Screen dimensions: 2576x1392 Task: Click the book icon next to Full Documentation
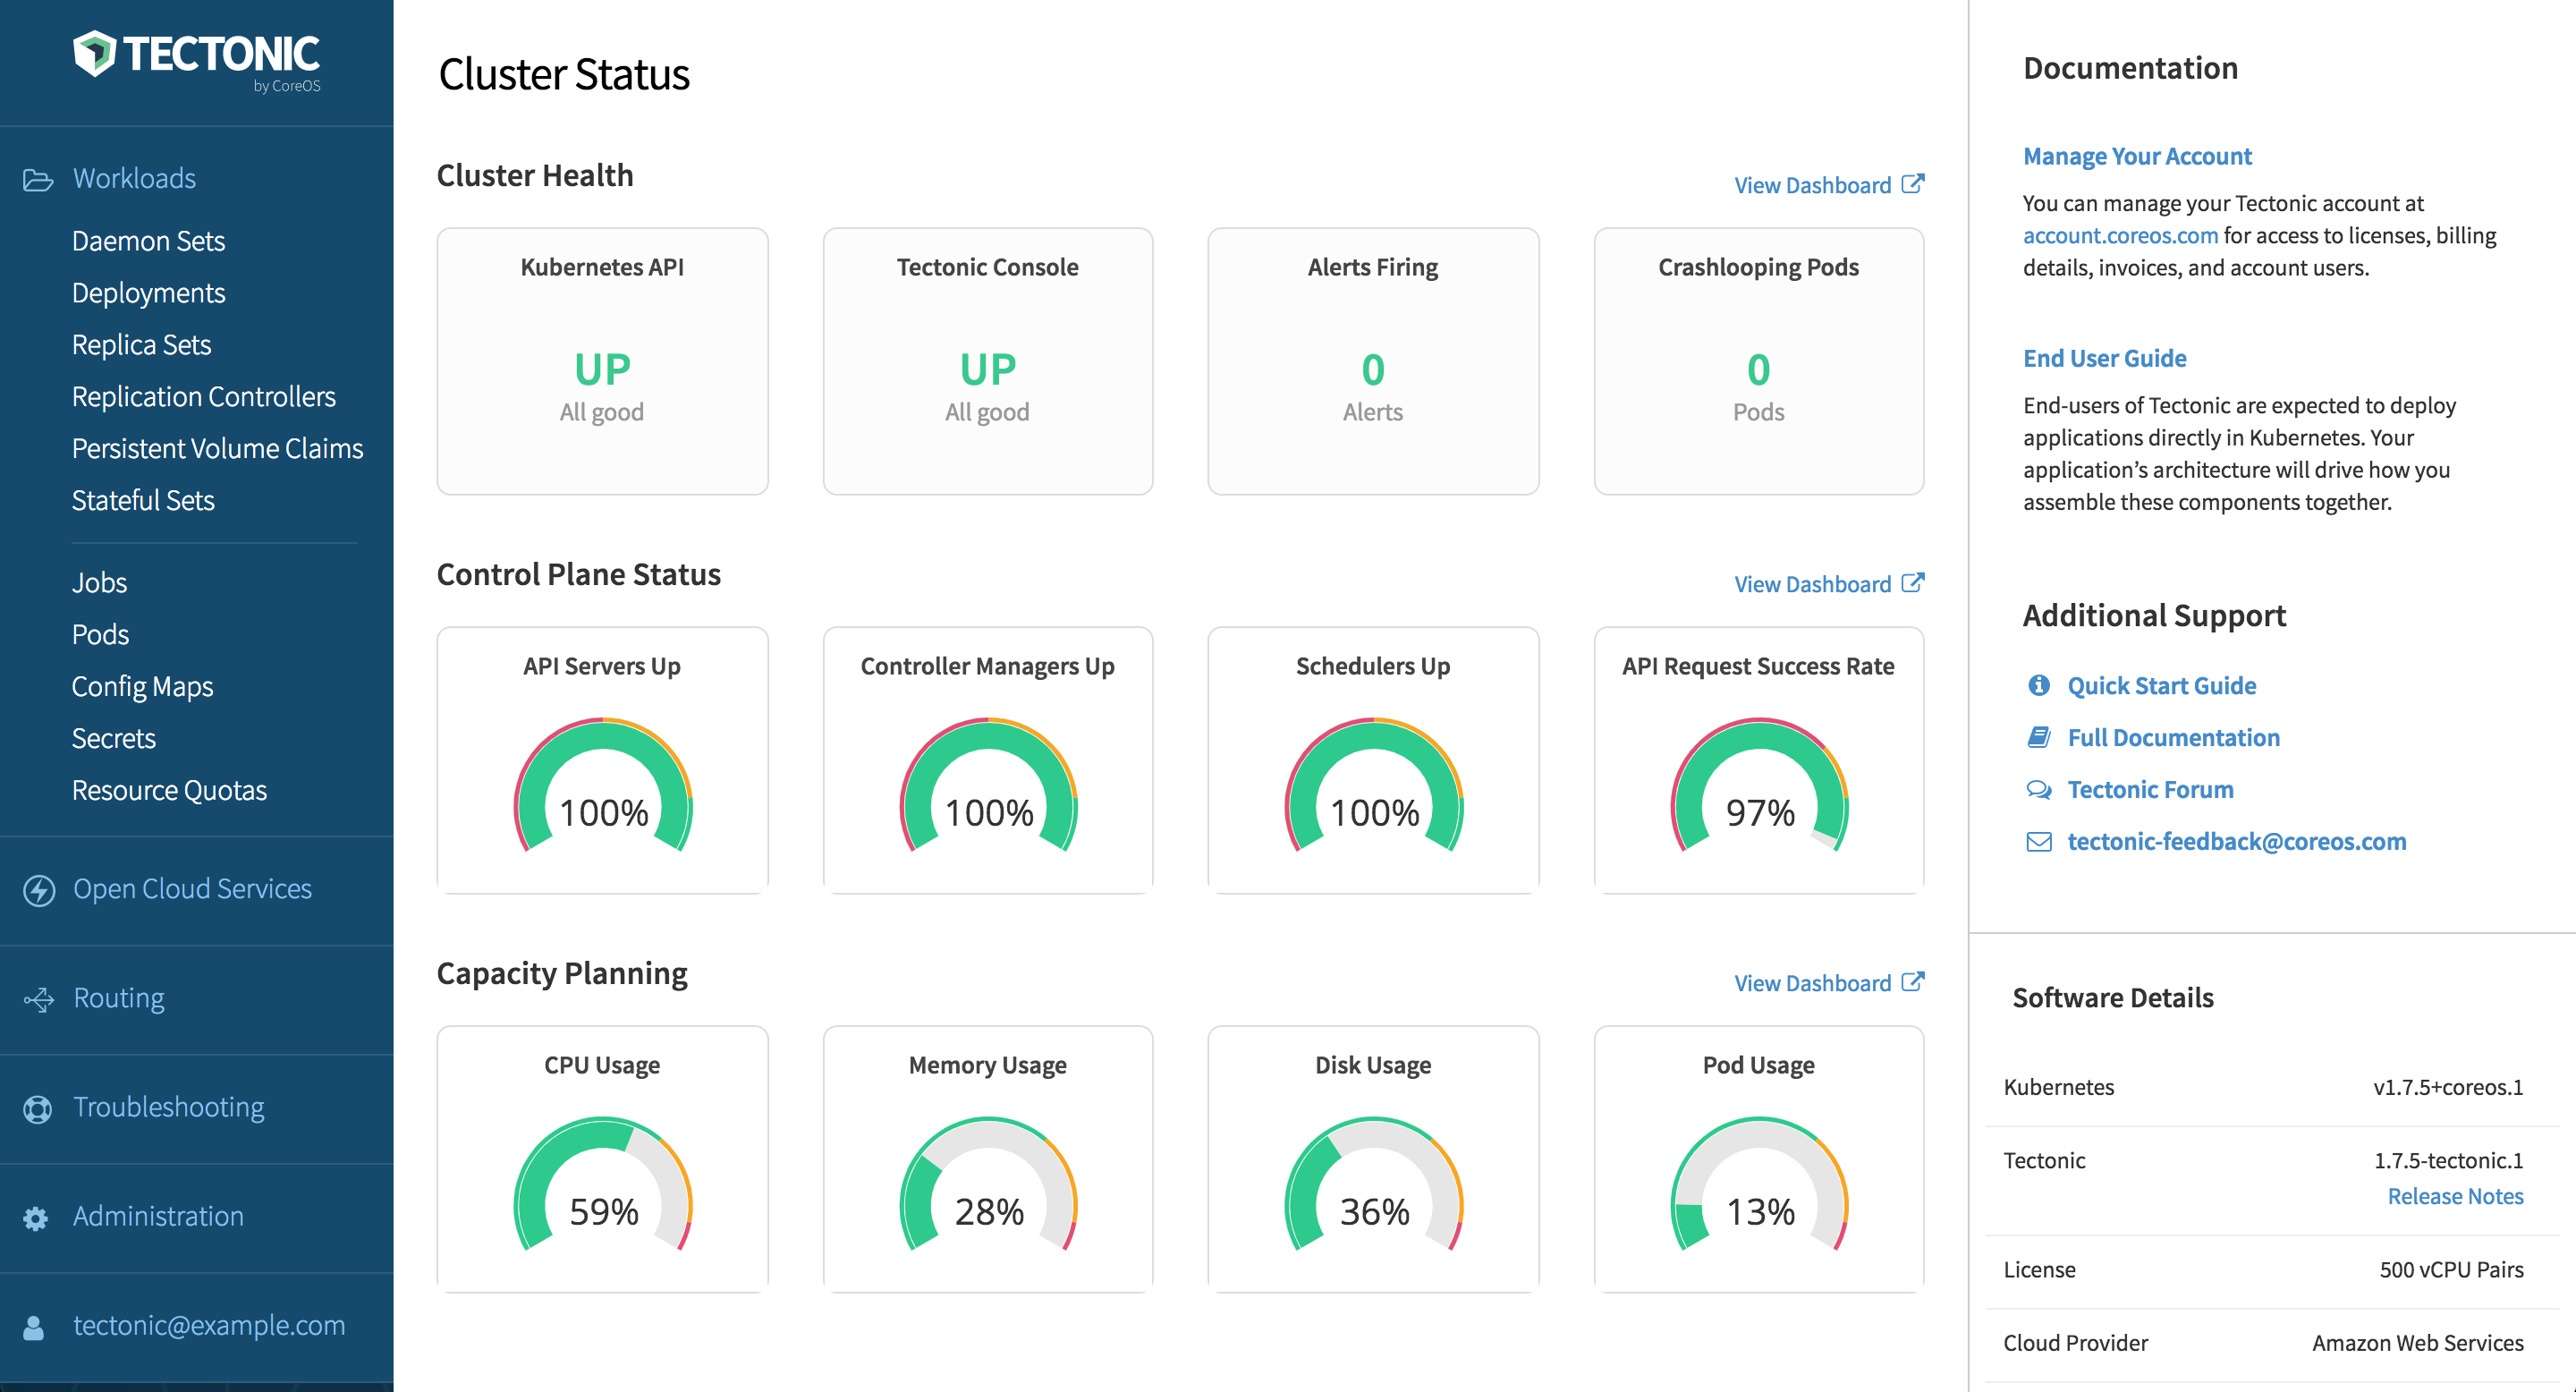coord(2038,737)
